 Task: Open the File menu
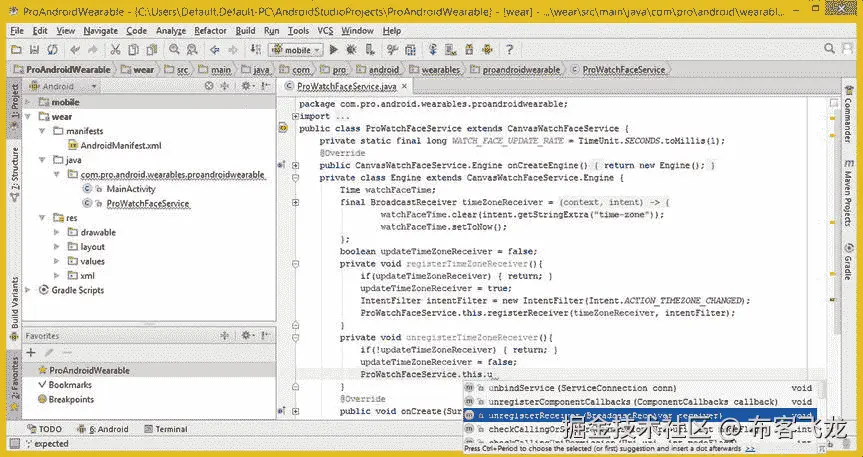(17, 31)
